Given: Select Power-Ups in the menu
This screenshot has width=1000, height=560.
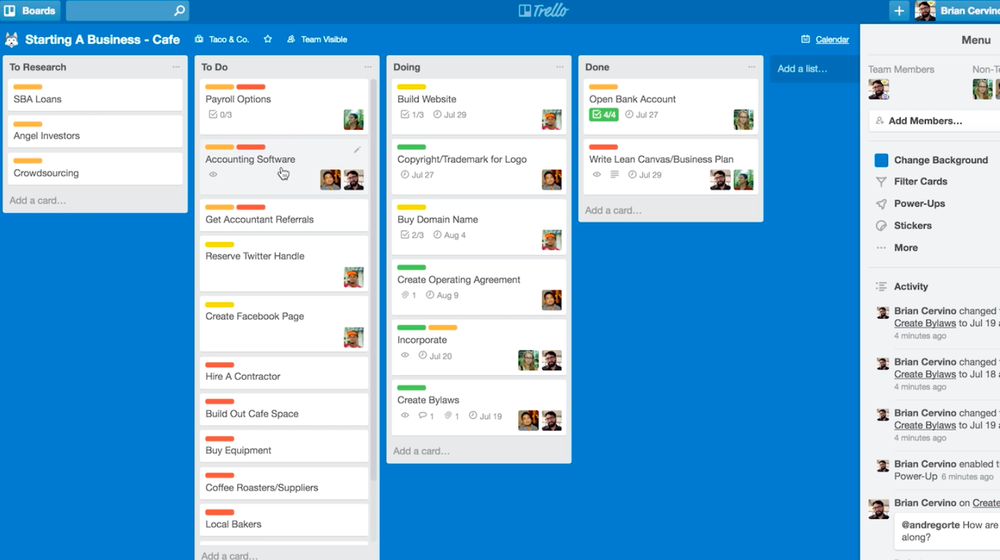Looking at the screenshot, I should click(919, 203).
